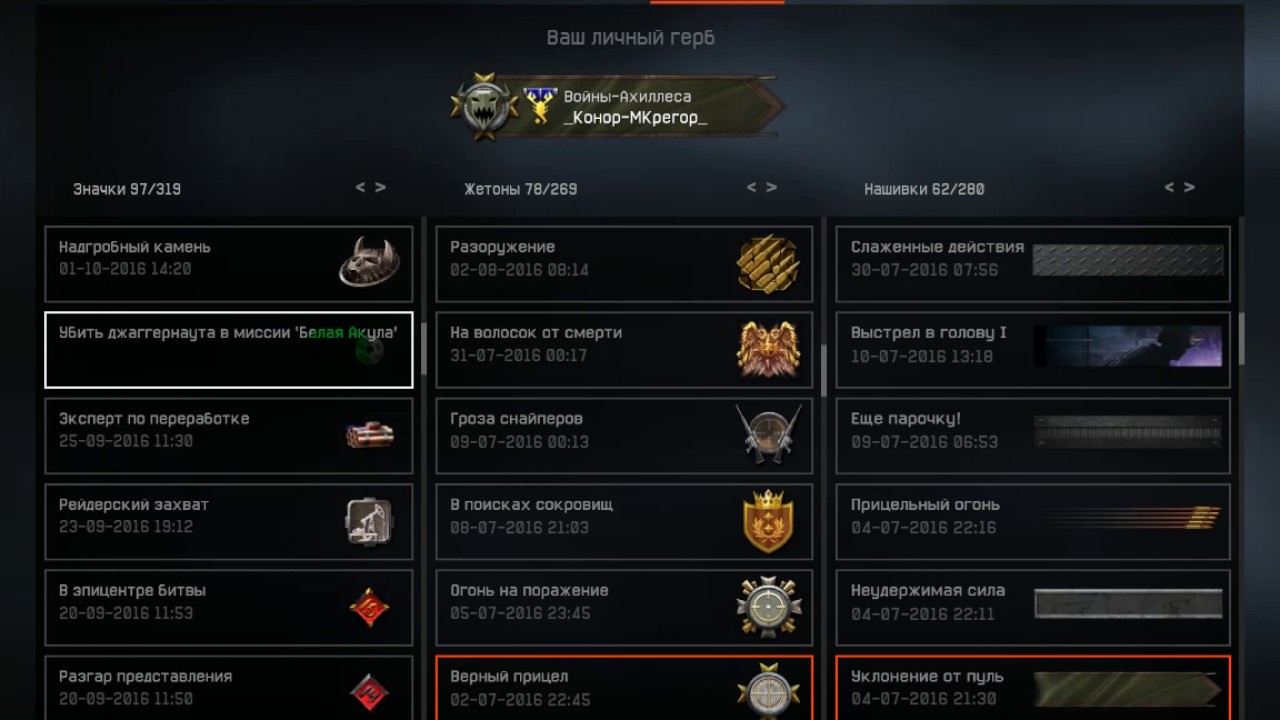Advance to next Нашивки page
The image size is (1280, 720).
coord(1189,187)
